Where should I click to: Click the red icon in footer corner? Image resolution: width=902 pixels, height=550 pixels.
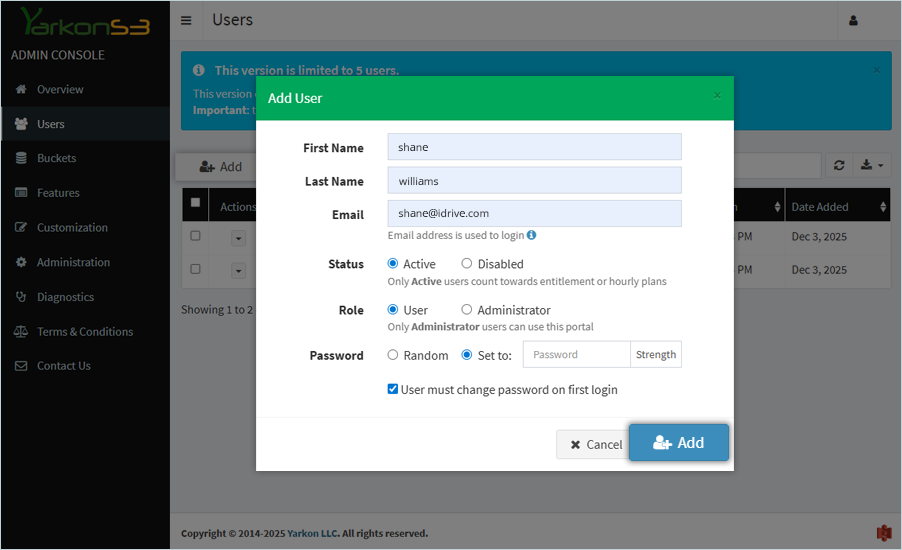pyautogui.click(x=883, y=533)
